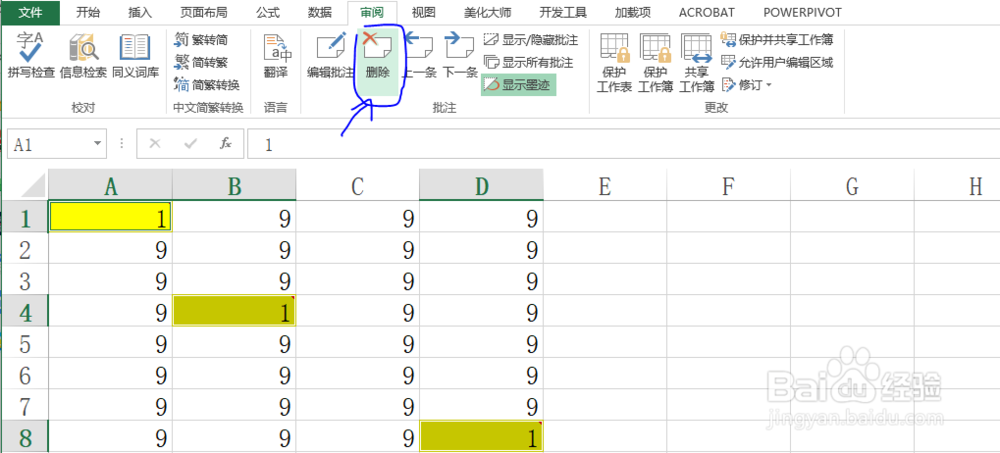Run the Spelling check (拼写检查) tool

coord(30,56)
